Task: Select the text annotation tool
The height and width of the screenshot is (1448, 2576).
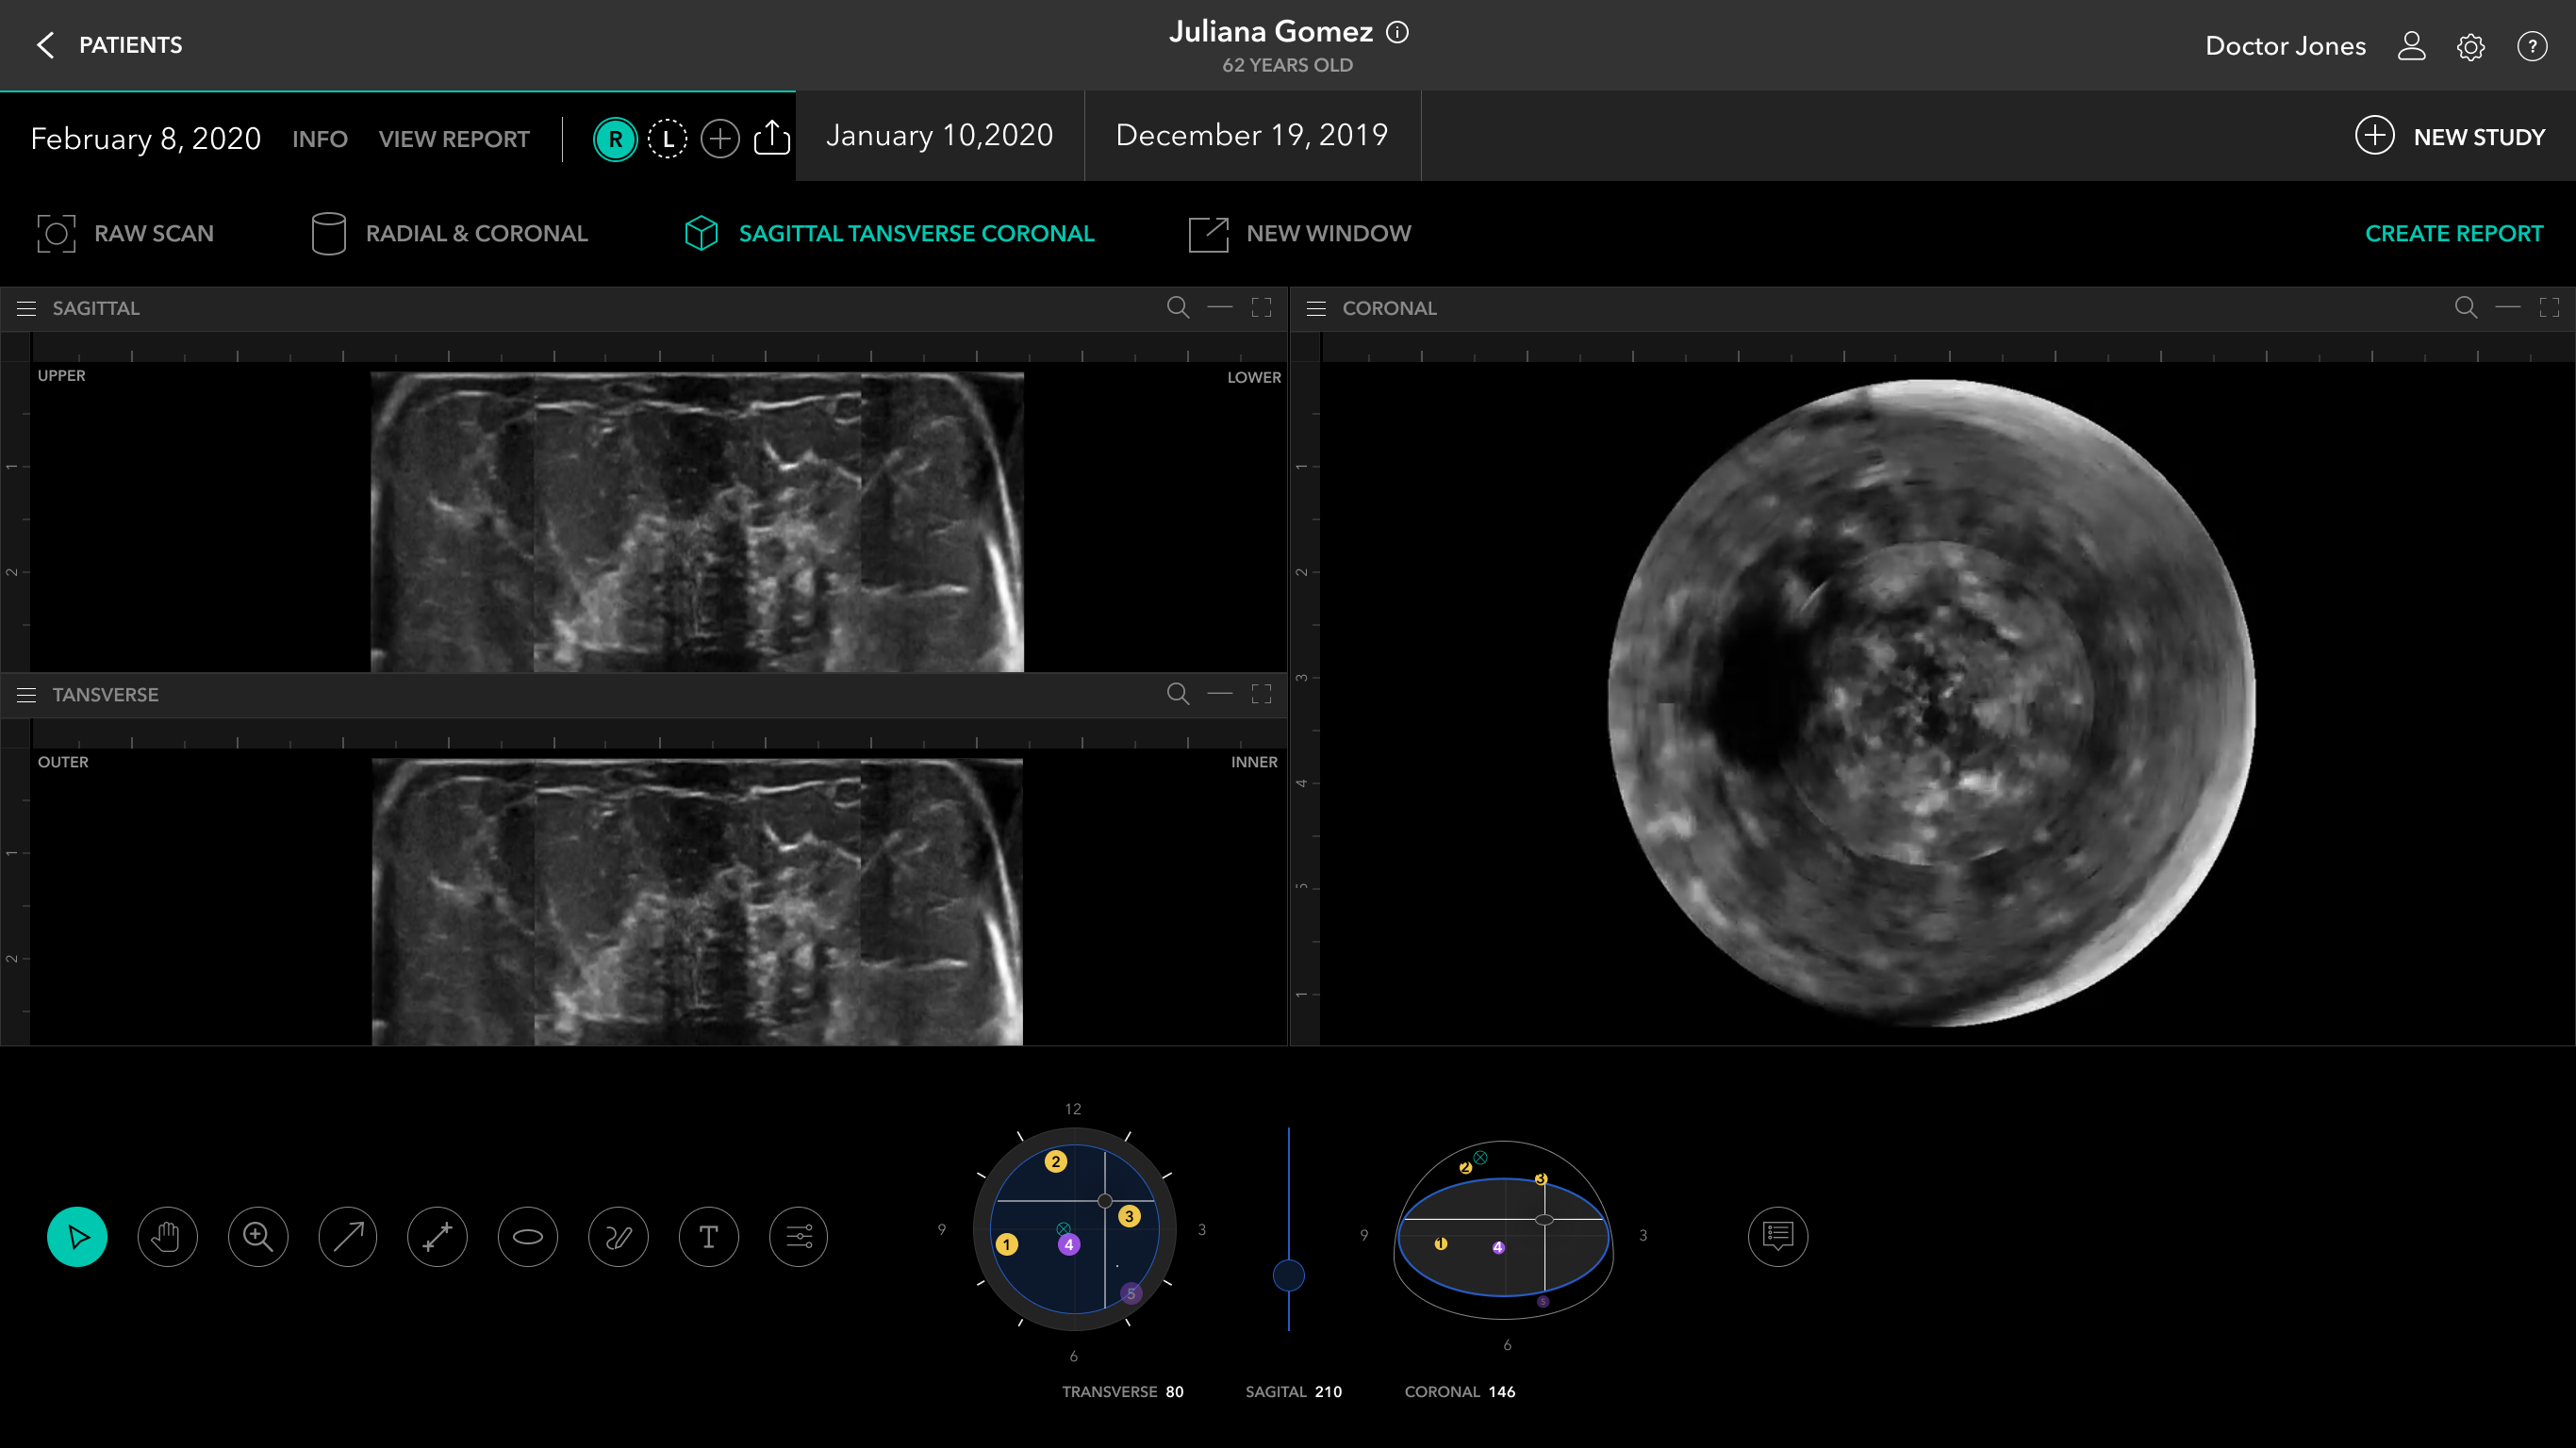Action: 708,1237
